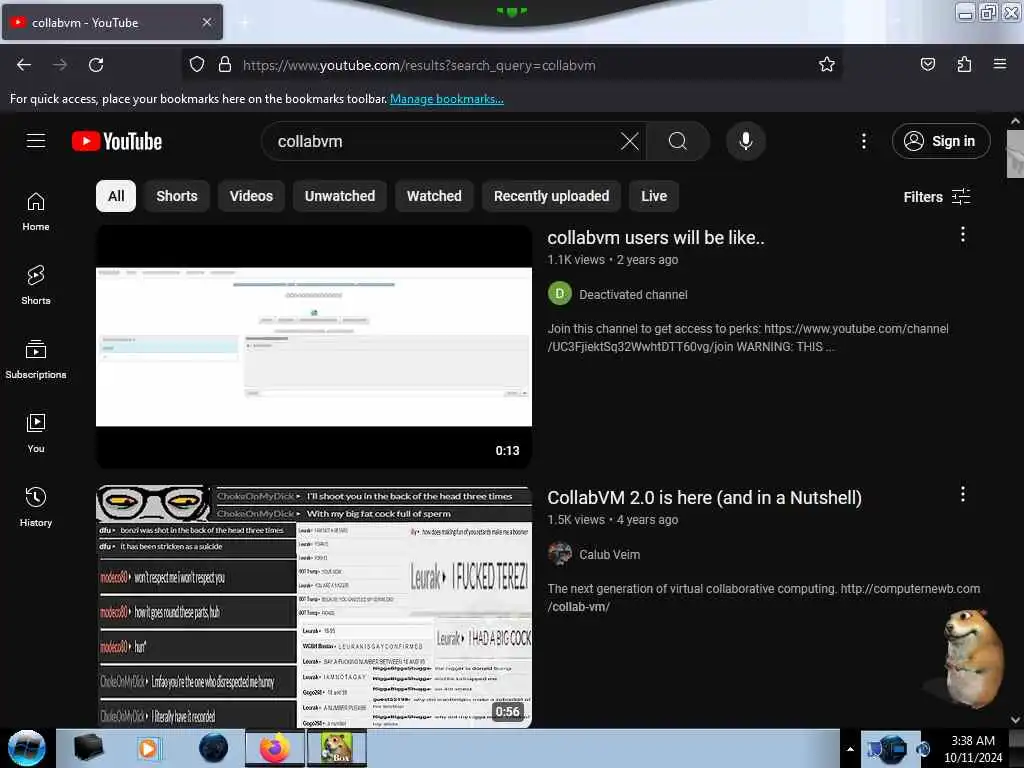Play the 0:13 collabvm users video thumbnail
The image size is (1024, 768).
[x=313, y=347]
